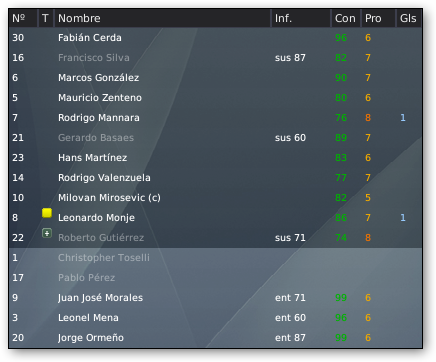Open Marcos González's row
The width and height of the screenshot is (436, 362).
(215, 78)
